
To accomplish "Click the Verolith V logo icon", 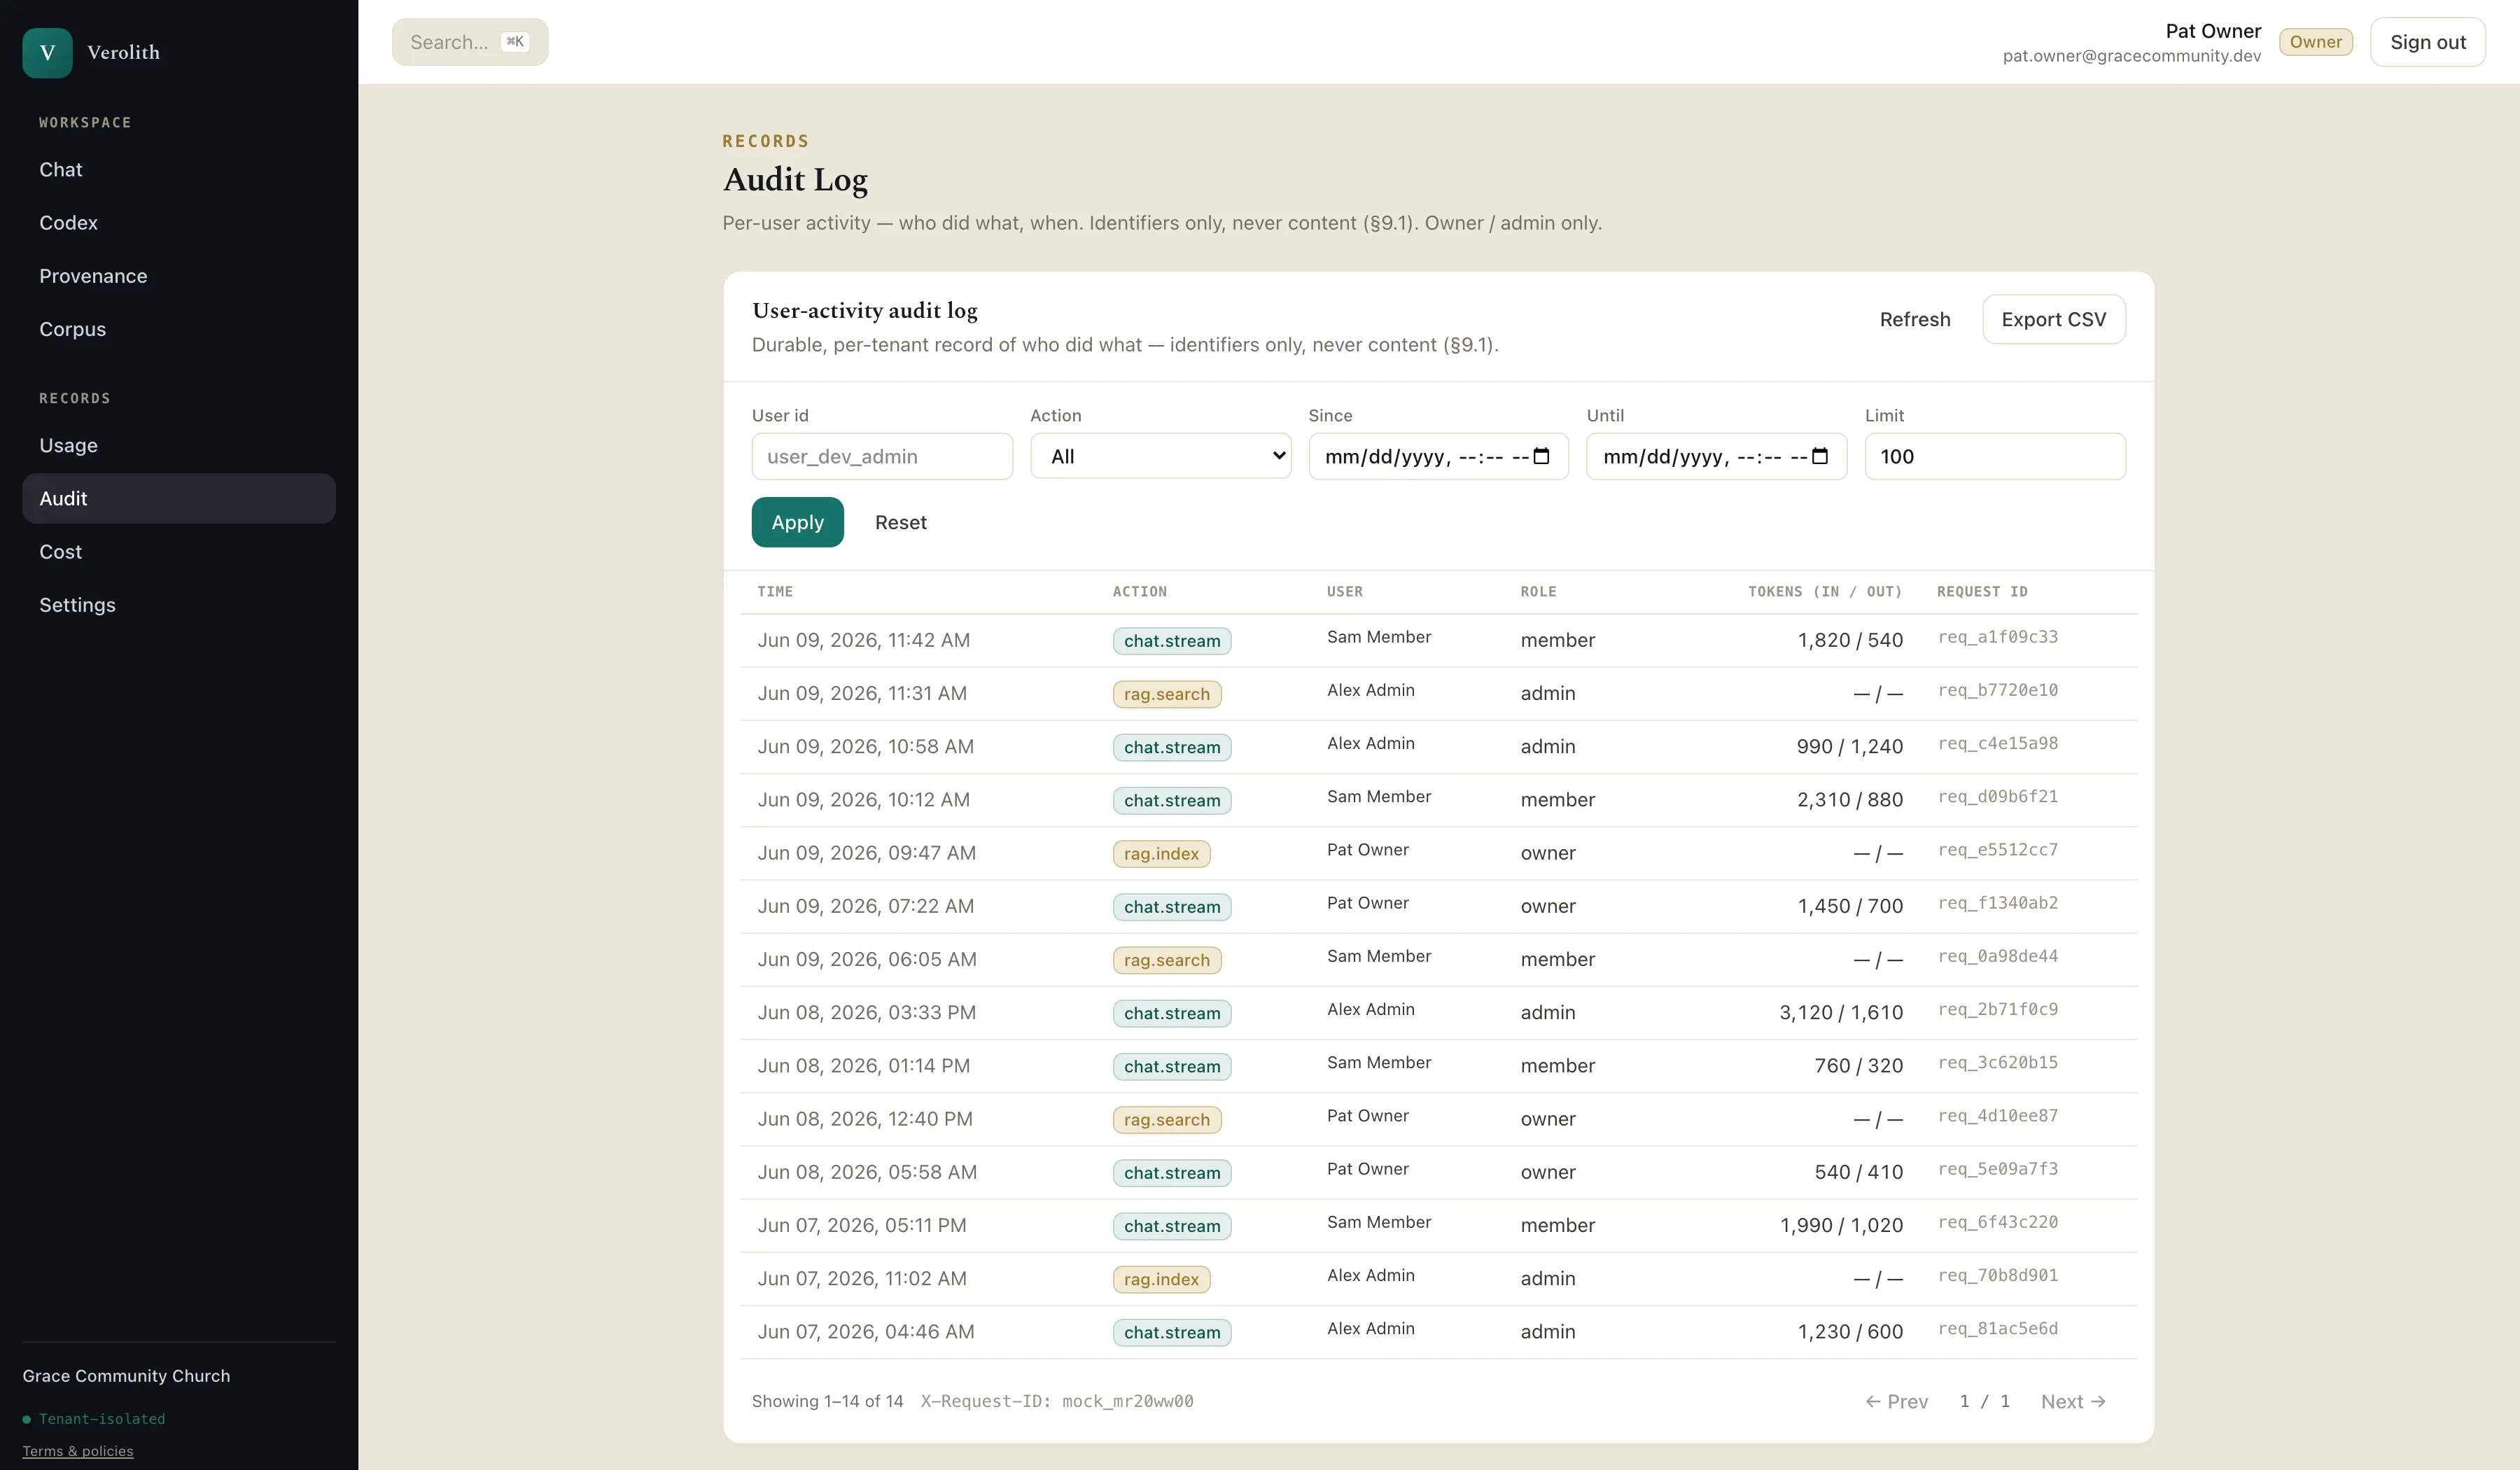I will [47, 52].
